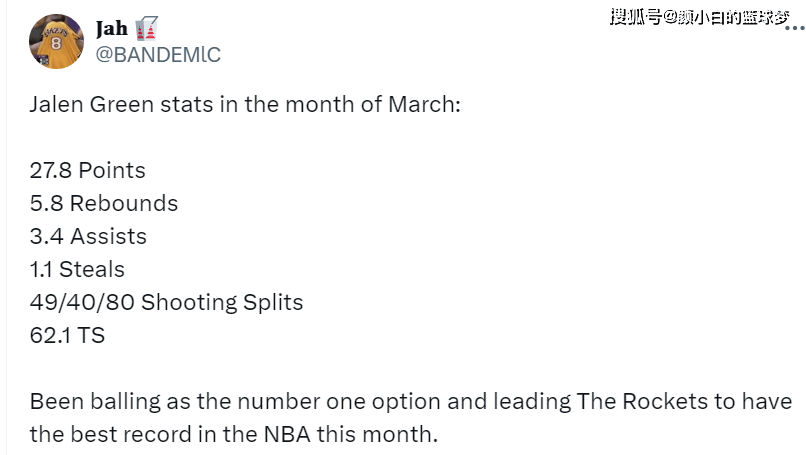Screen dimensions: 806x455
Task: Click the words The Rockets
Action: (x=636, y=402)
